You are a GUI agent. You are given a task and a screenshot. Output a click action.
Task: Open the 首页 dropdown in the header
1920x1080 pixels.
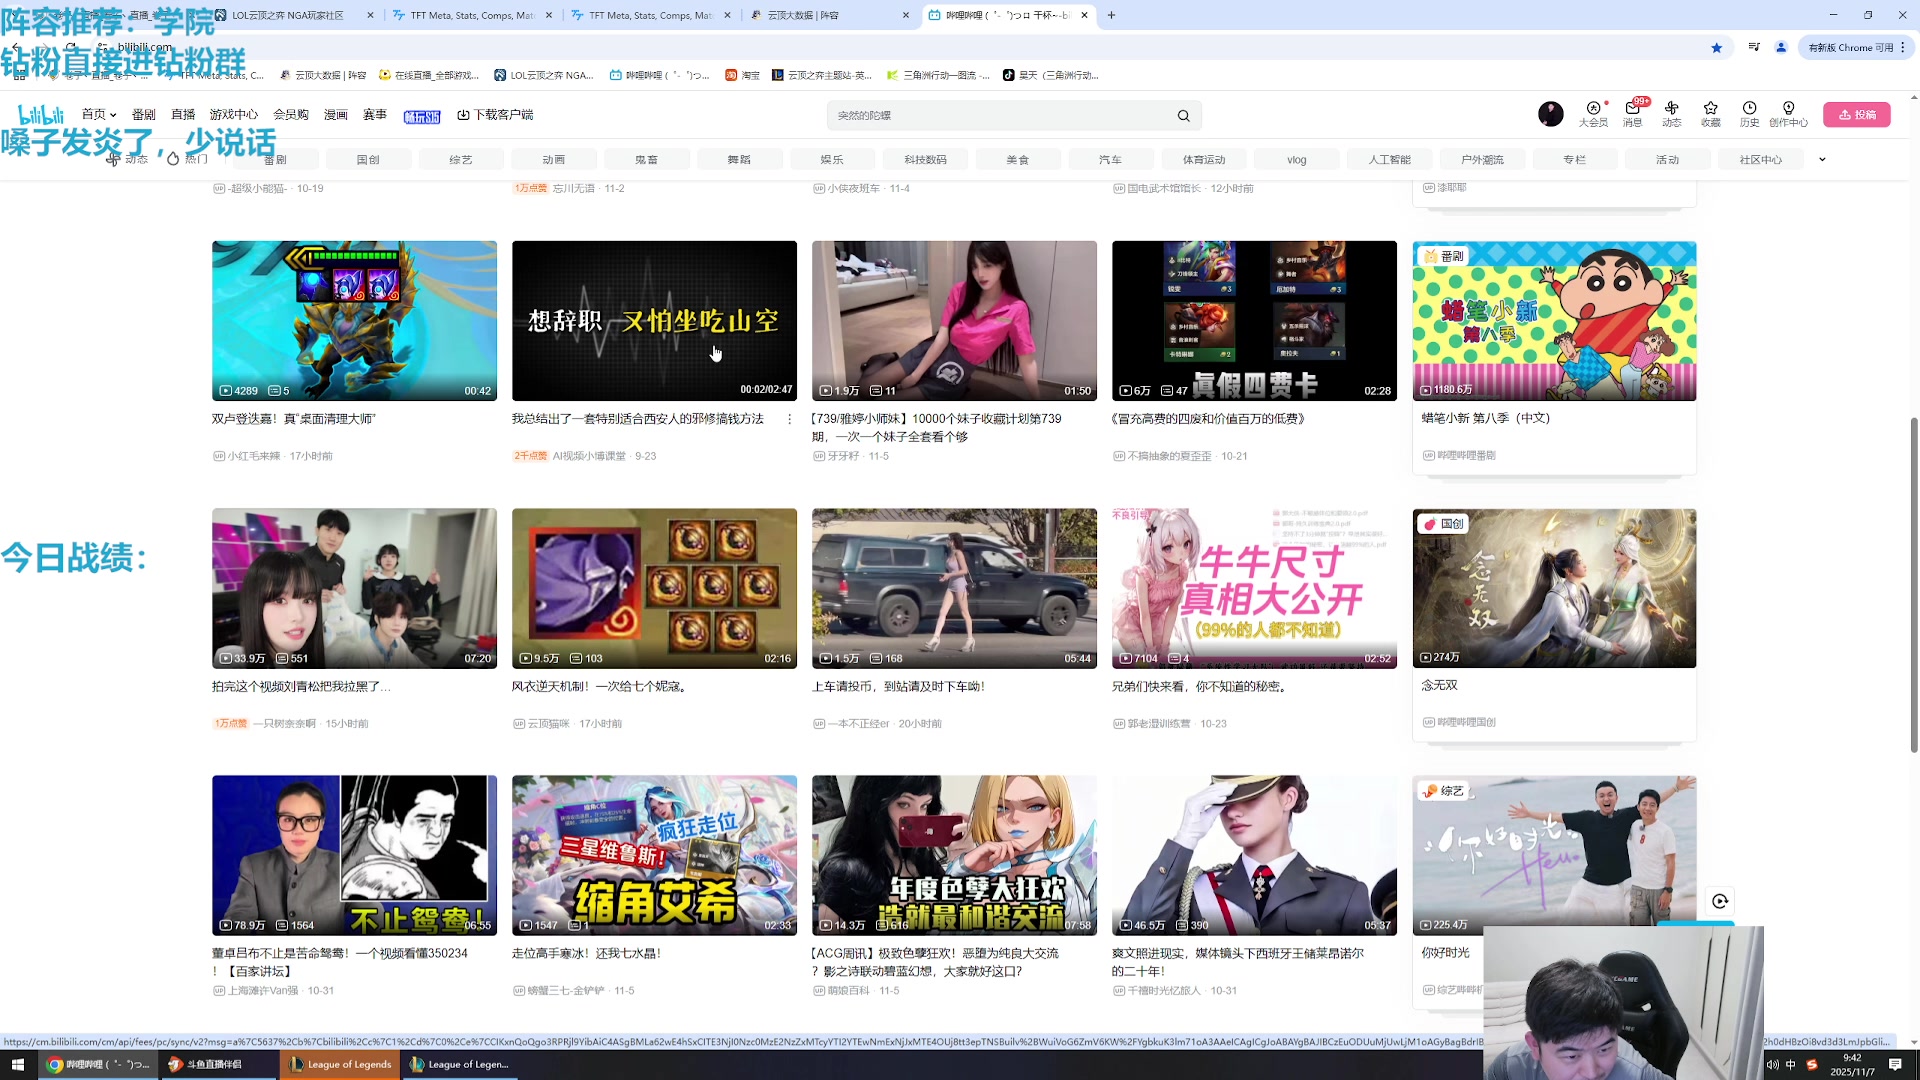99,115
